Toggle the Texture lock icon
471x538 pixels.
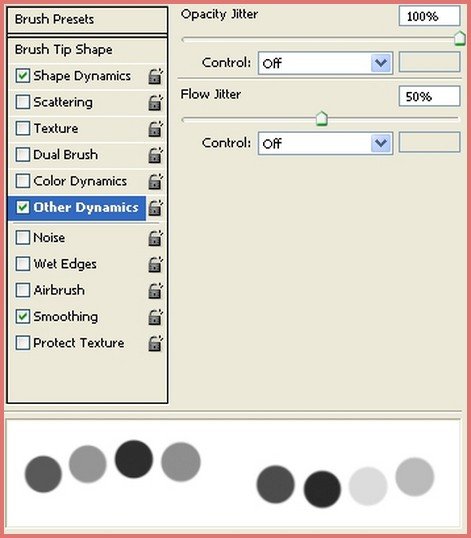[x=155, y=129]
